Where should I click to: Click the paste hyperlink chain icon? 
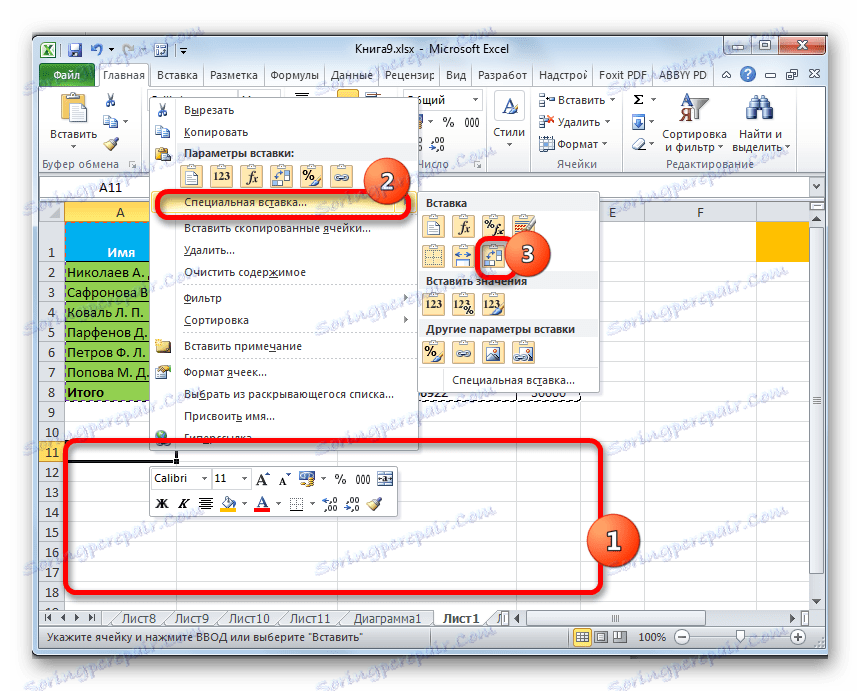464,351
